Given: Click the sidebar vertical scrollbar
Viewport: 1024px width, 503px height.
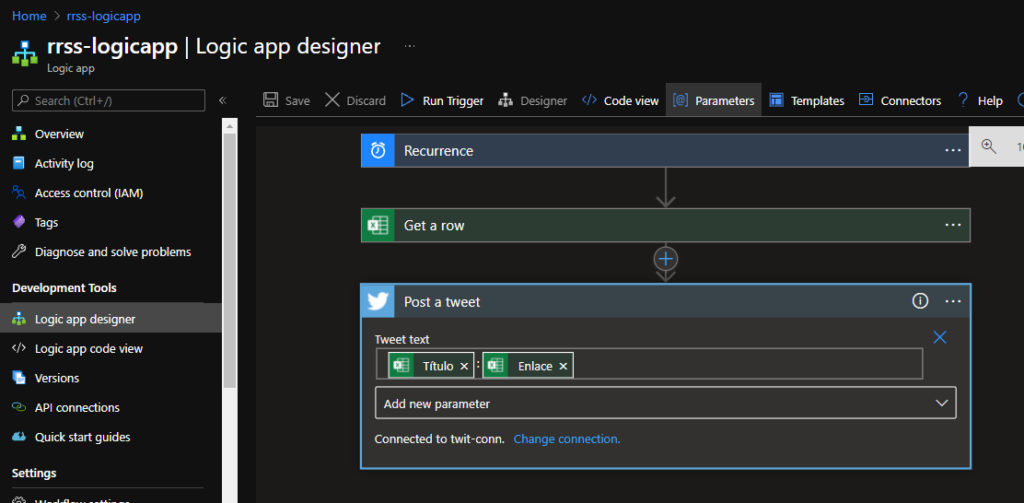Looking at the screenshot, I should click(229, 261).
